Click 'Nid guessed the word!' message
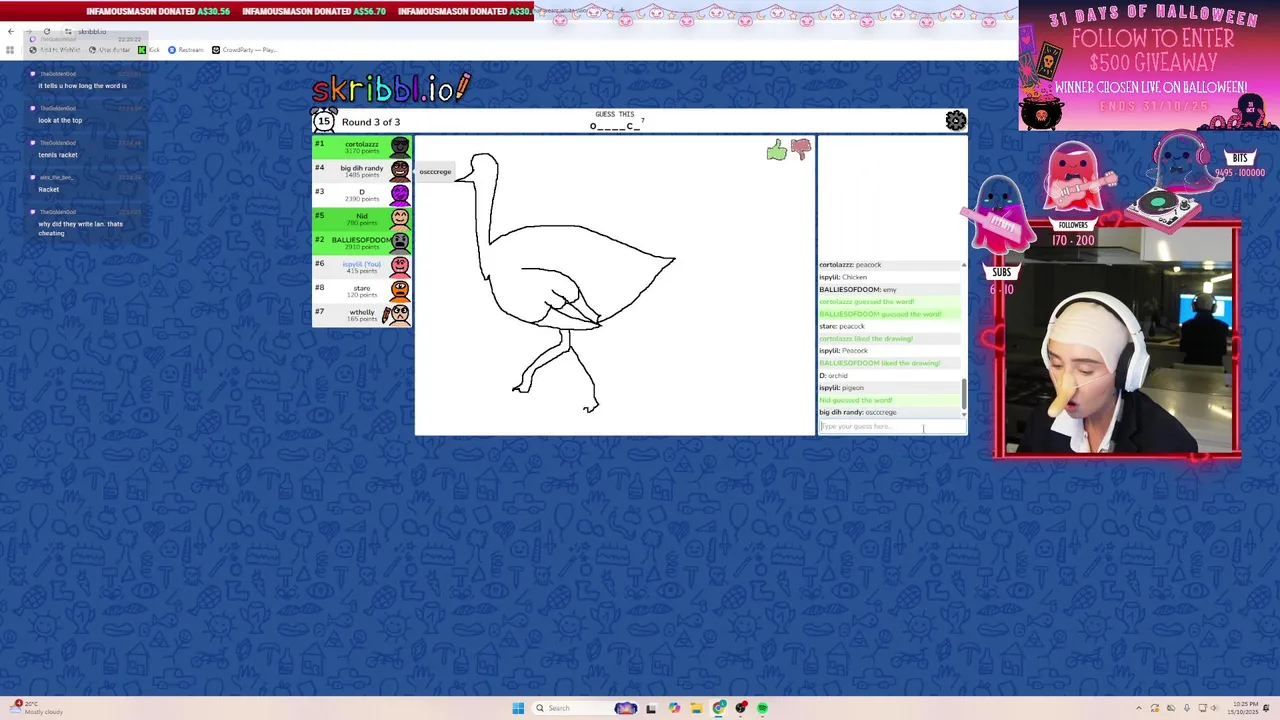1280x720 pixels. point(856,400)
